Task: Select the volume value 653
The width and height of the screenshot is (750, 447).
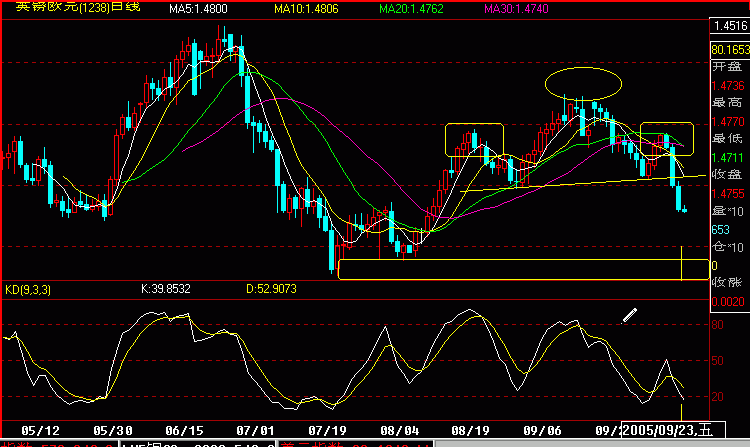Action: point(721,230)
